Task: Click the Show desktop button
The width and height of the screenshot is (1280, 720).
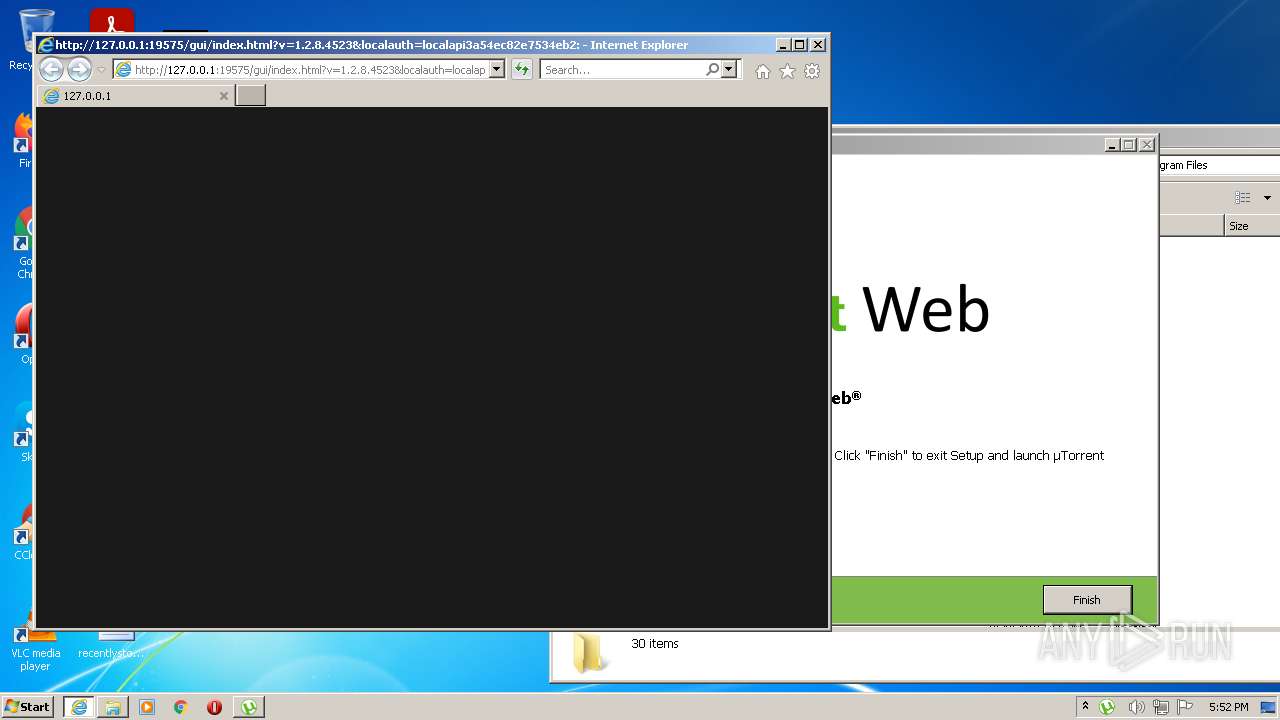Action: pos(1268,707)
